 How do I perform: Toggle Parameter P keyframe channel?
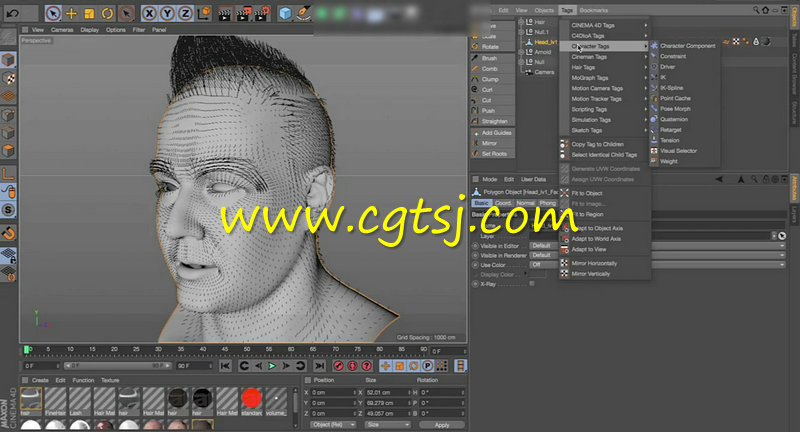(428, 366)
